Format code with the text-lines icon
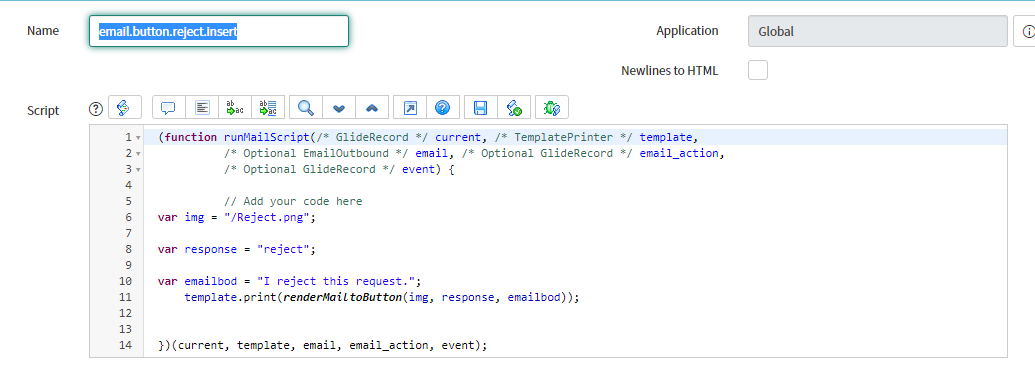This screenshot has height=379, width=1035. coord(203,108)
